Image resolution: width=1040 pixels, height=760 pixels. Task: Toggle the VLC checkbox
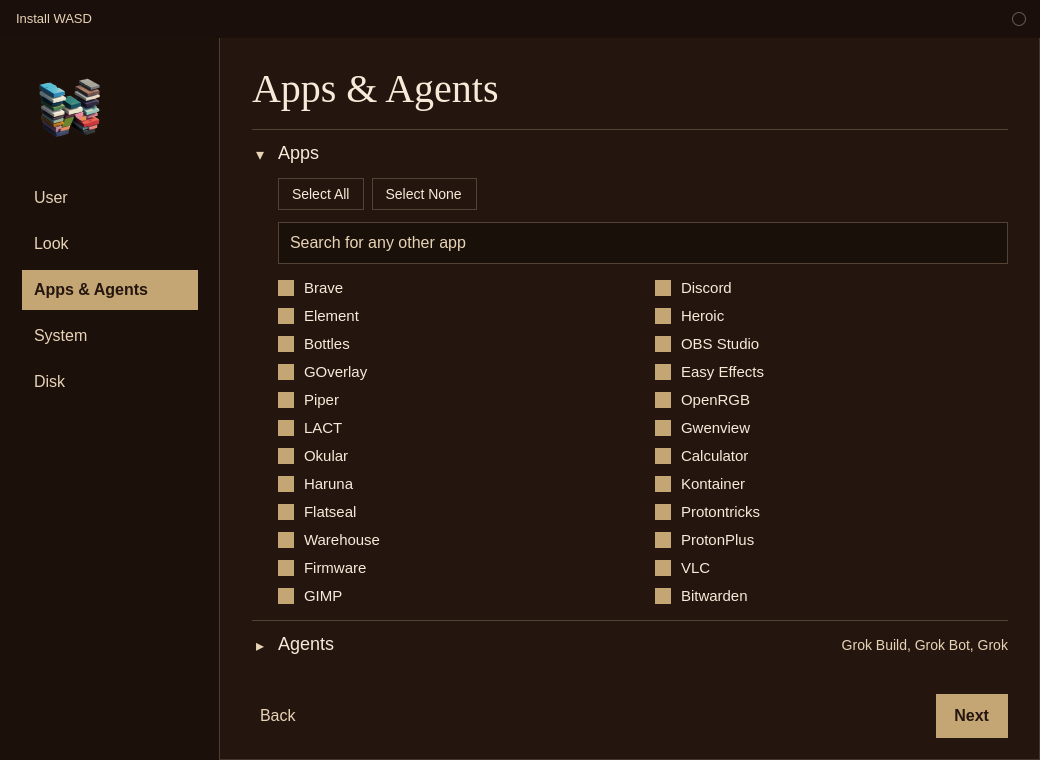[x=663, y=568]
